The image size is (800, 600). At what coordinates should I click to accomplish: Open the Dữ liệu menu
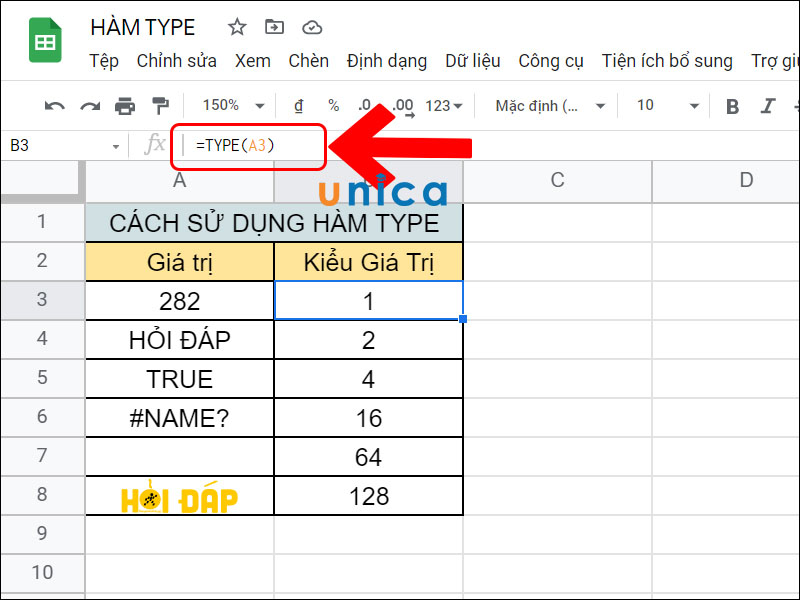[472, 61]
